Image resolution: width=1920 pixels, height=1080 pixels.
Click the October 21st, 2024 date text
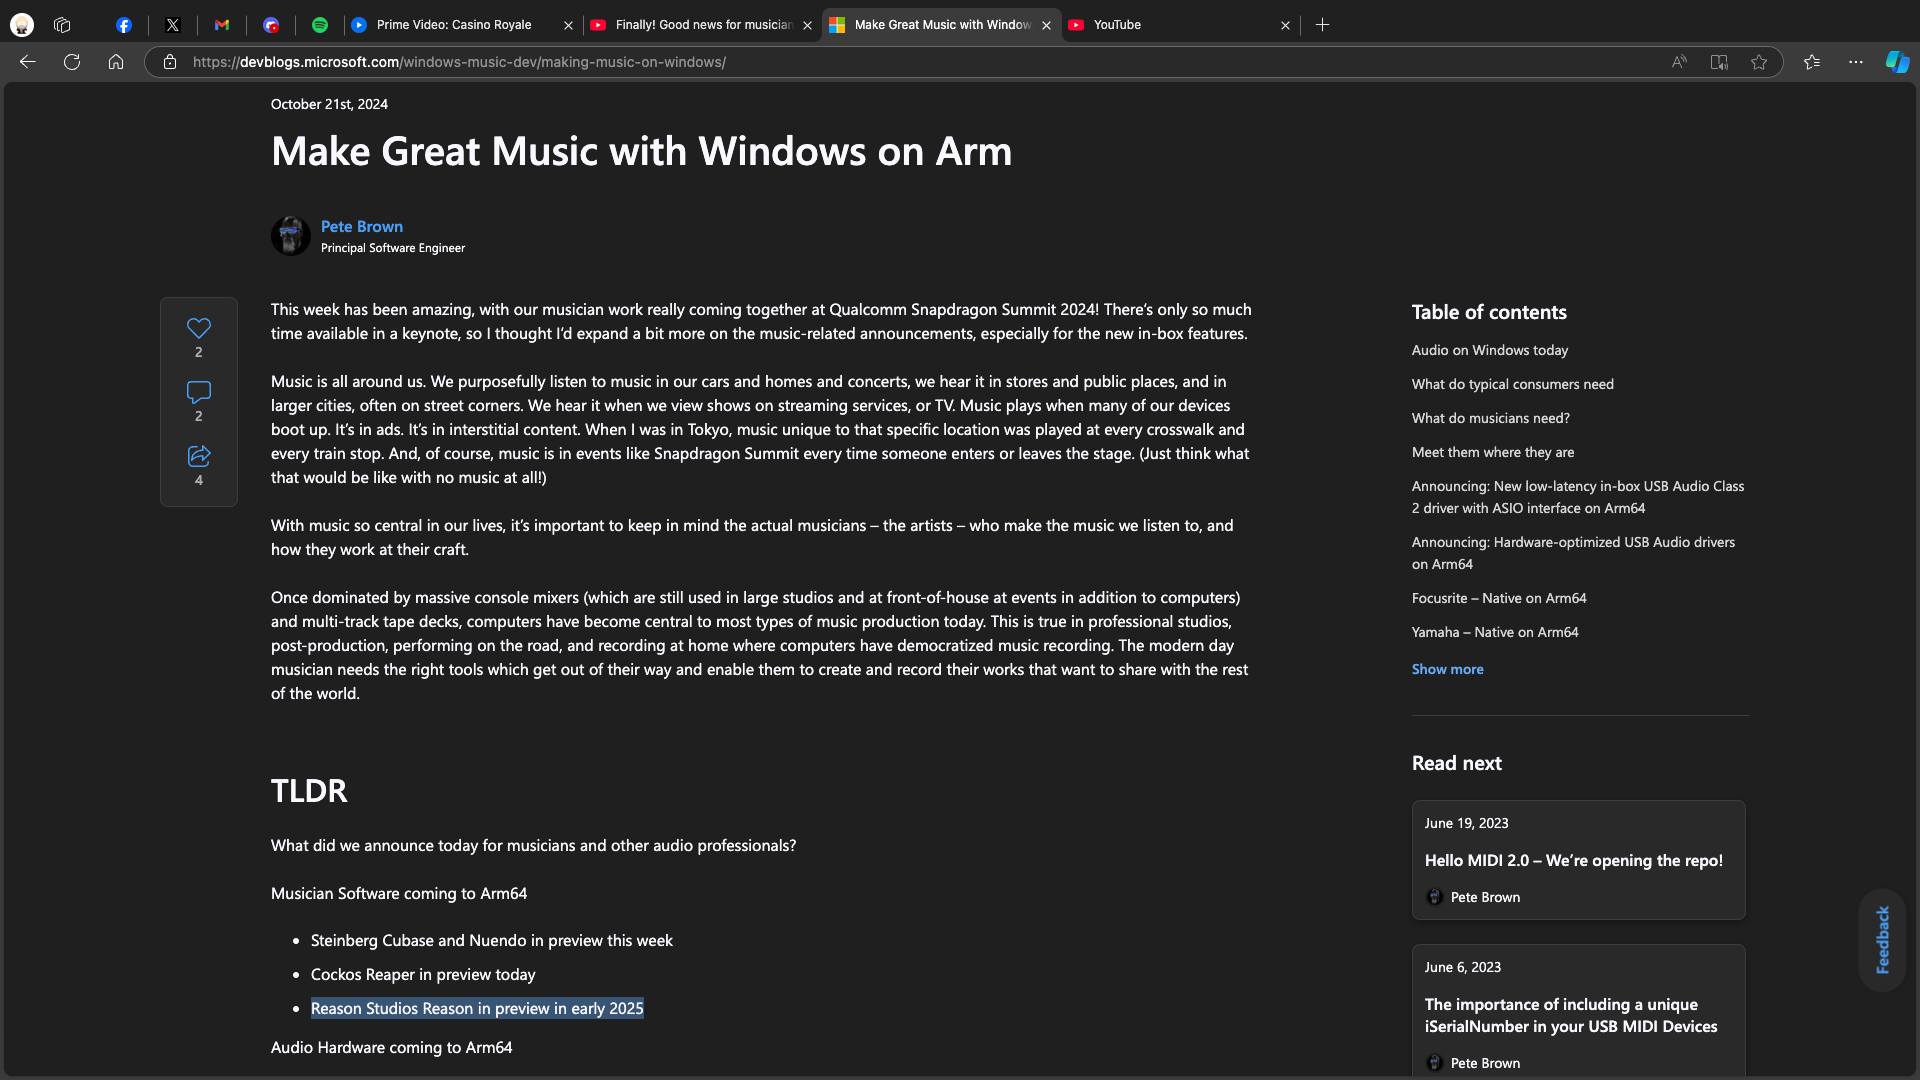(329, 104)
